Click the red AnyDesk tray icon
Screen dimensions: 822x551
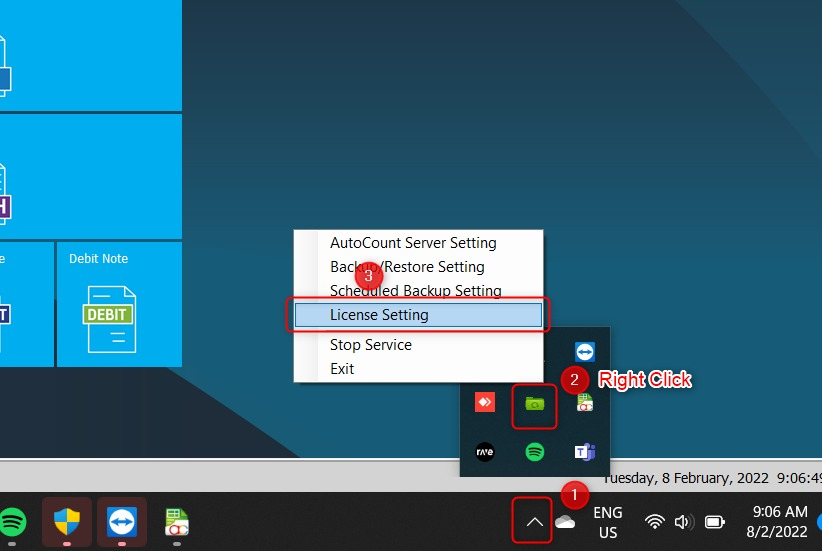(485, 403)
